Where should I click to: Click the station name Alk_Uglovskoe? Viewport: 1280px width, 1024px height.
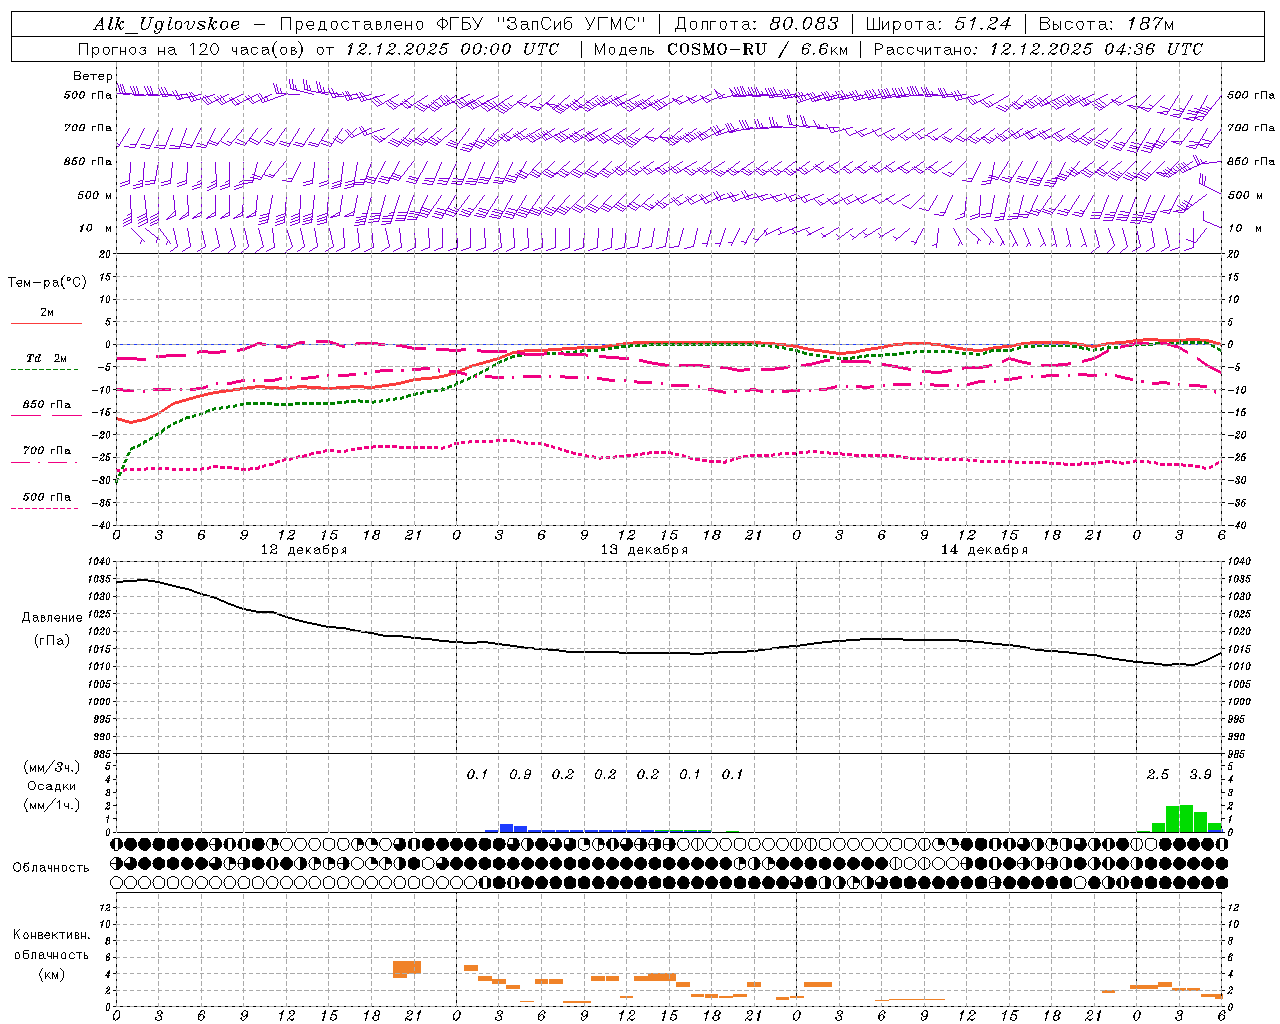167,24
